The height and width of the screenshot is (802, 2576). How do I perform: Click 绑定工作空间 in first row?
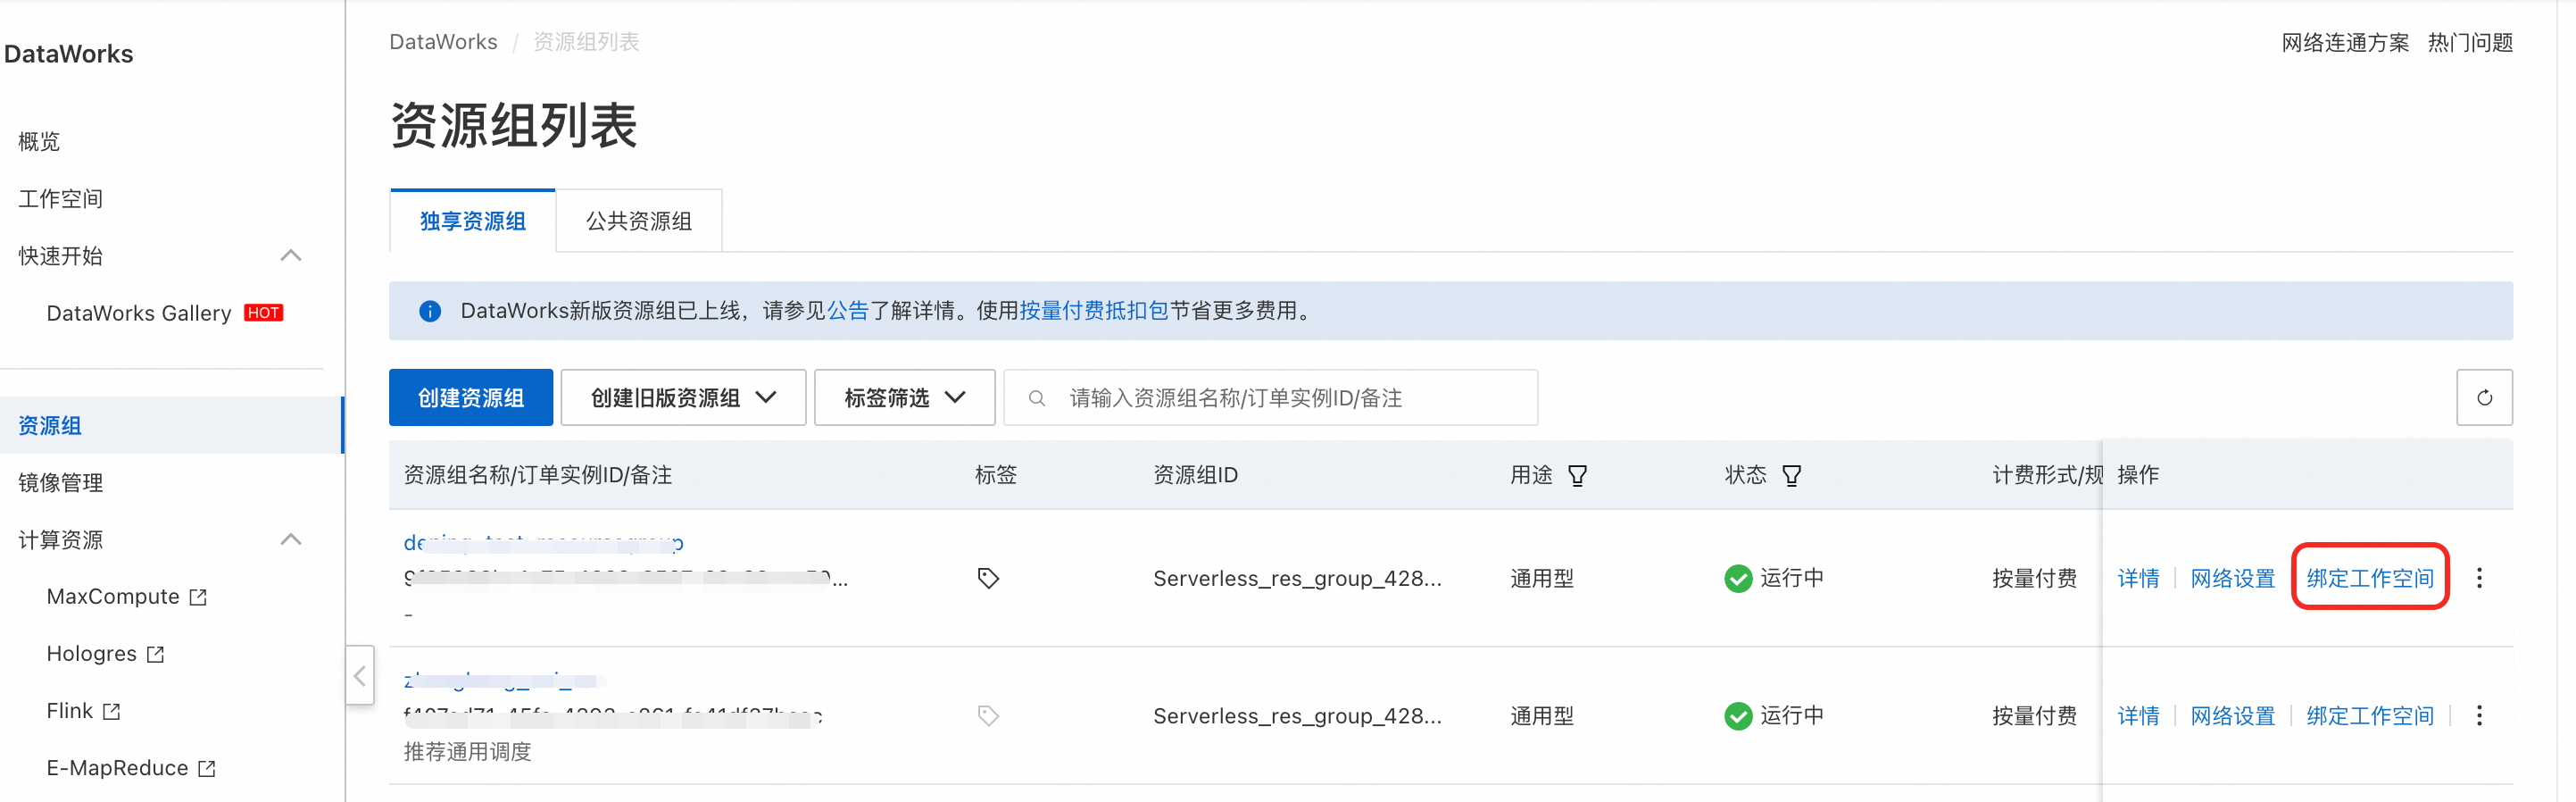(2369, 578)
